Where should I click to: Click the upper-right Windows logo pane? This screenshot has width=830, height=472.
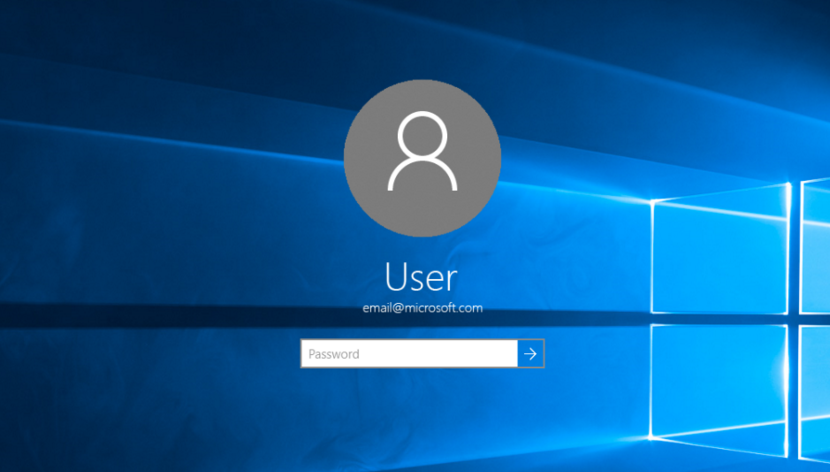[815, 247]
